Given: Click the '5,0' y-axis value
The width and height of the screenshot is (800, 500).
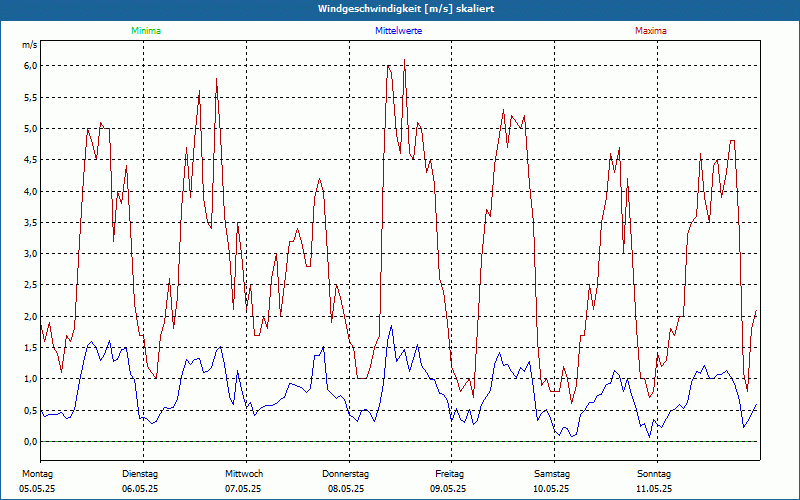Looking at the screenshot, I should 31,129.
